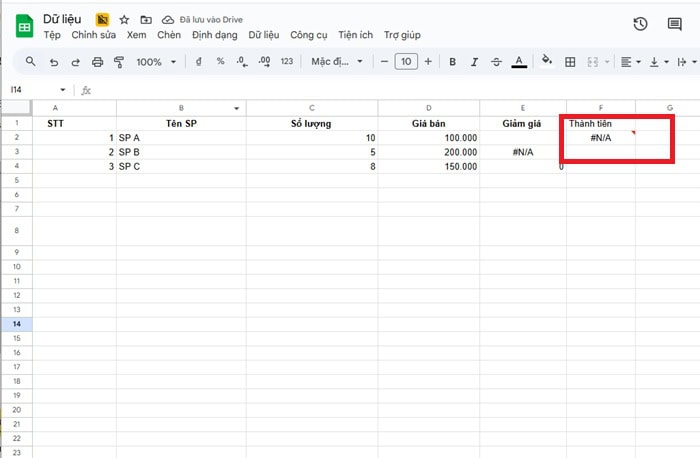Open the comments panel icon
This screenshot has height=458, width=700.
(674, 24)
